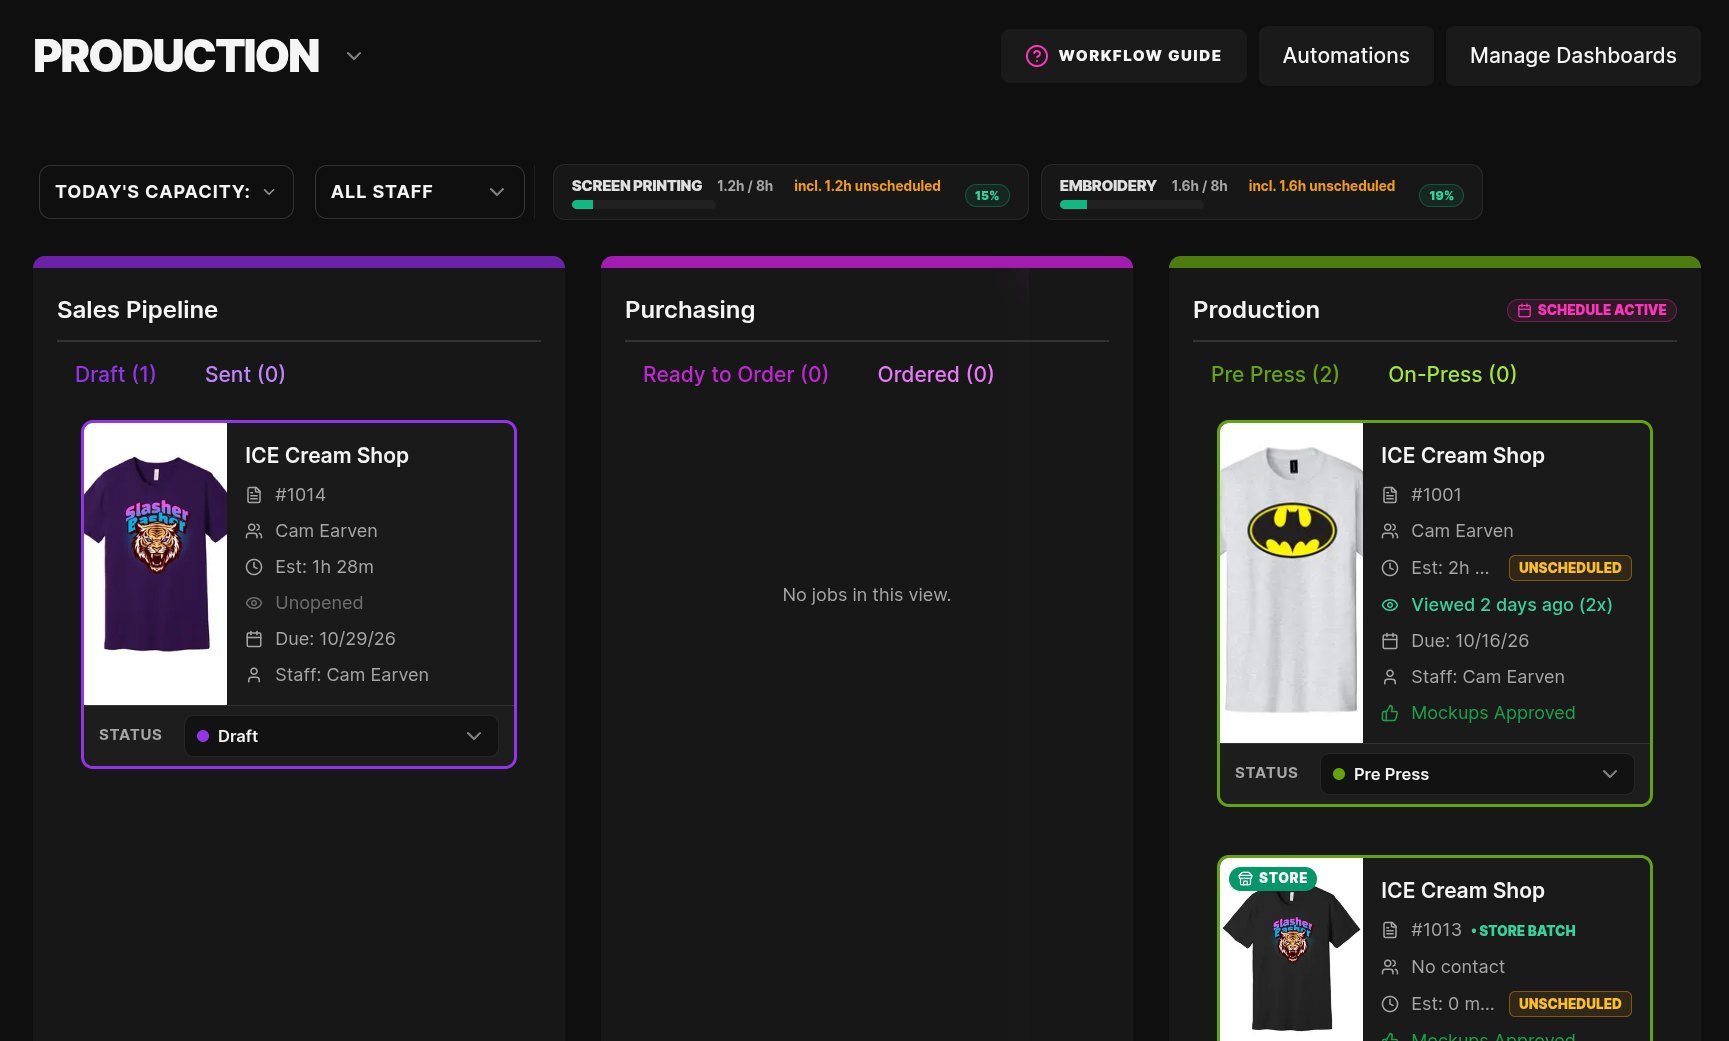Switch to the On-Press (0) tab
This screenshot has height=1041, width=1729.
(x=1452, y=374)
